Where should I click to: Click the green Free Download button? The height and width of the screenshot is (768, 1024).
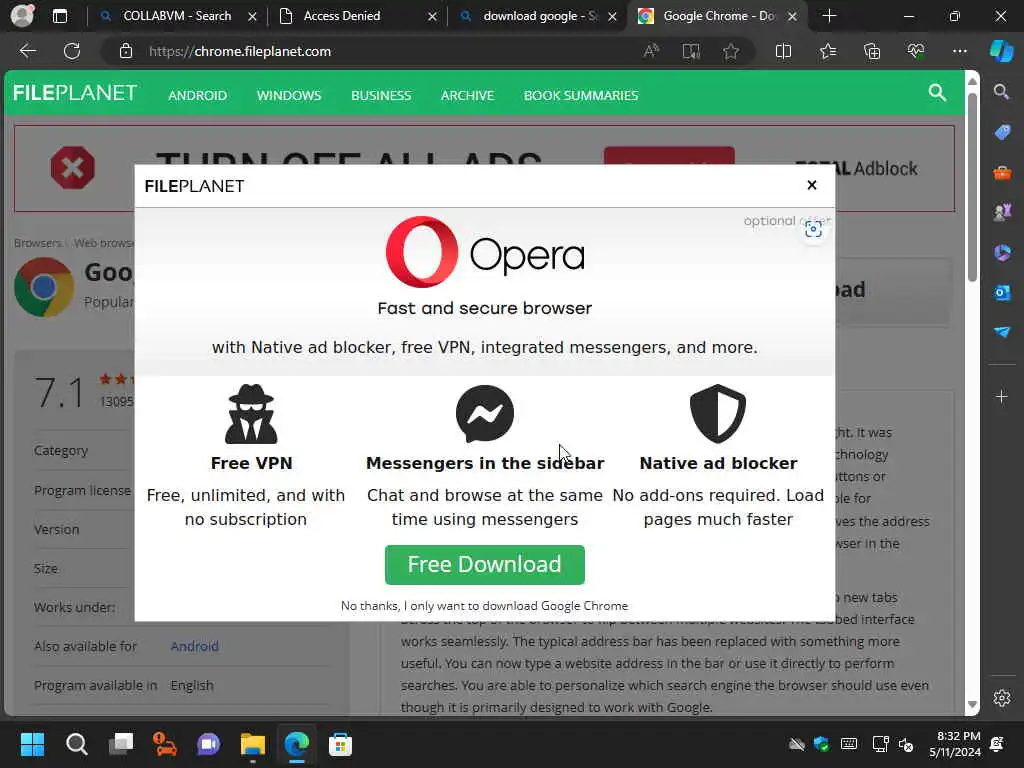[x=485, y=564]
